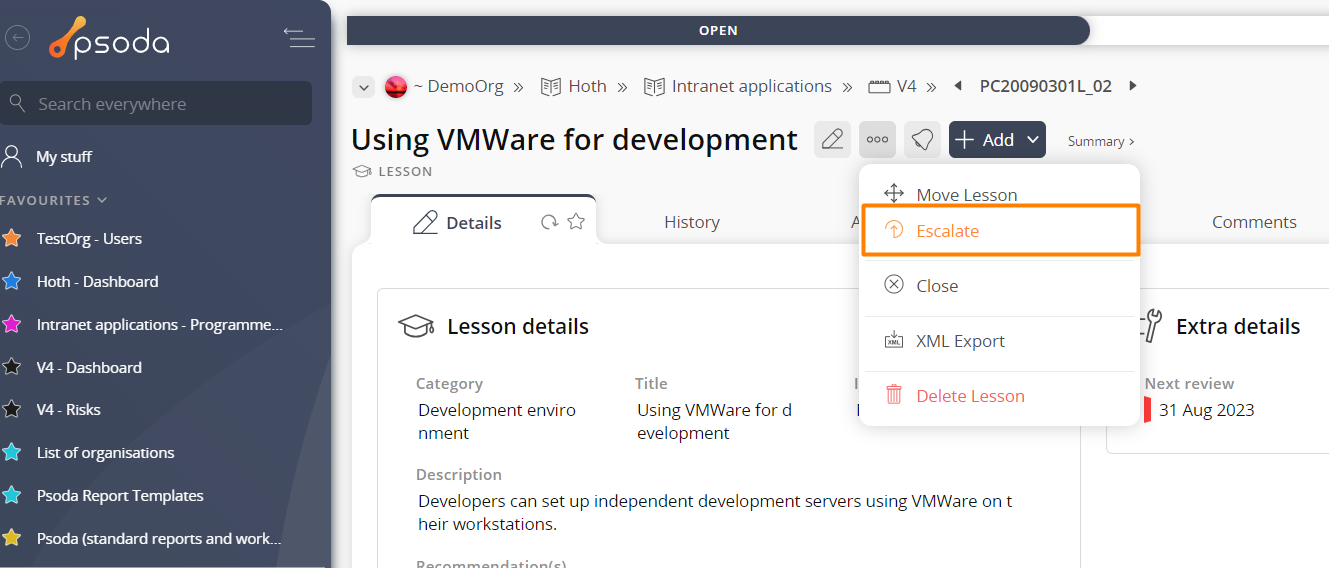Click yellow star beside Psoda standard reports
Image resolution: width=1329 pixels, height=568 pixels.
click(x=12, y=538)
